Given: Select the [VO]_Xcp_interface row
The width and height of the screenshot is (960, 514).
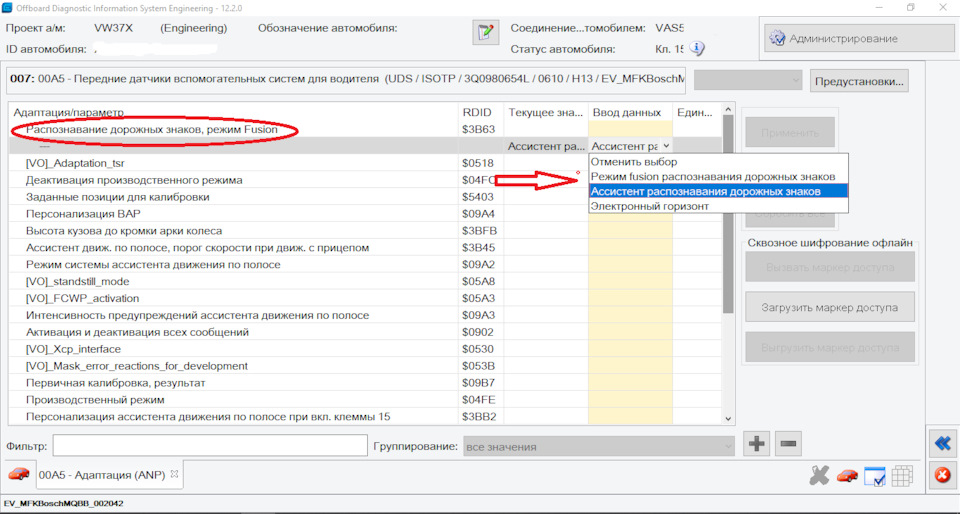Looking at the screenshot, I should tap(365, 349).
